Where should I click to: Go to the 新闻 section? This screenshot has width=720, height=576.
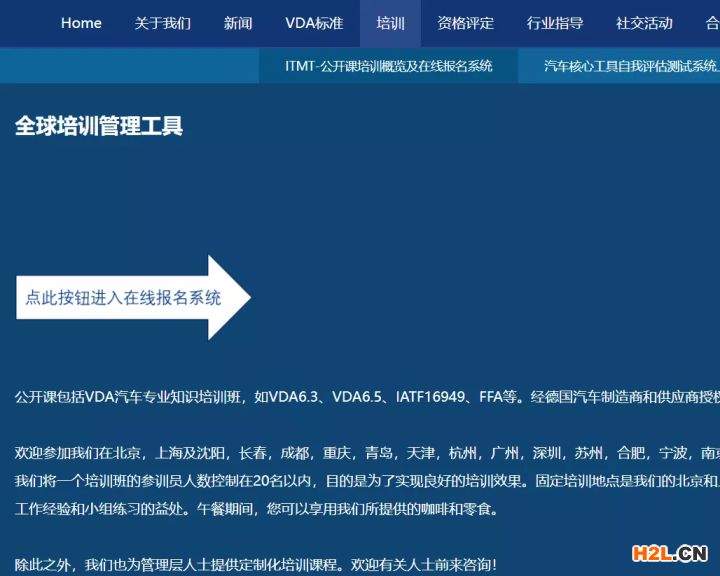point(238,23)
